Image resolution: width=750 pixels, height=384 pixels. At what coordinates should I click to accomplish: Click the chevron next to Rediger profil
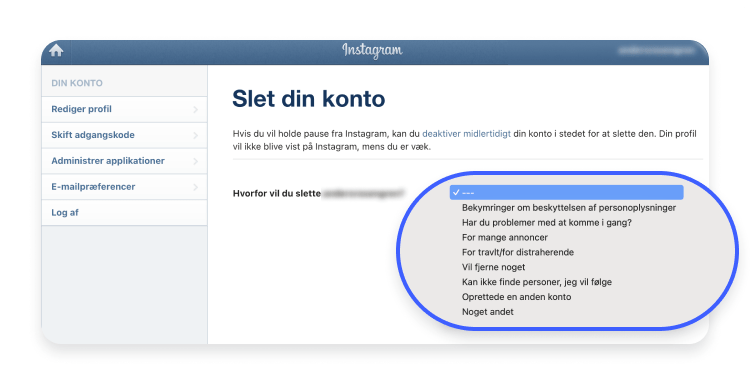coord(196,110)
